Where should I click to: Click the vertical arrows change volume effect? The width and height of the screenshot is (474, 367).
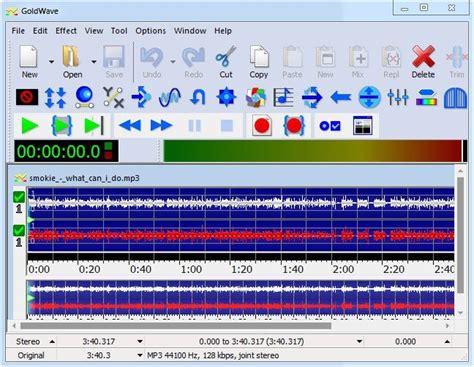coord(55,97)
